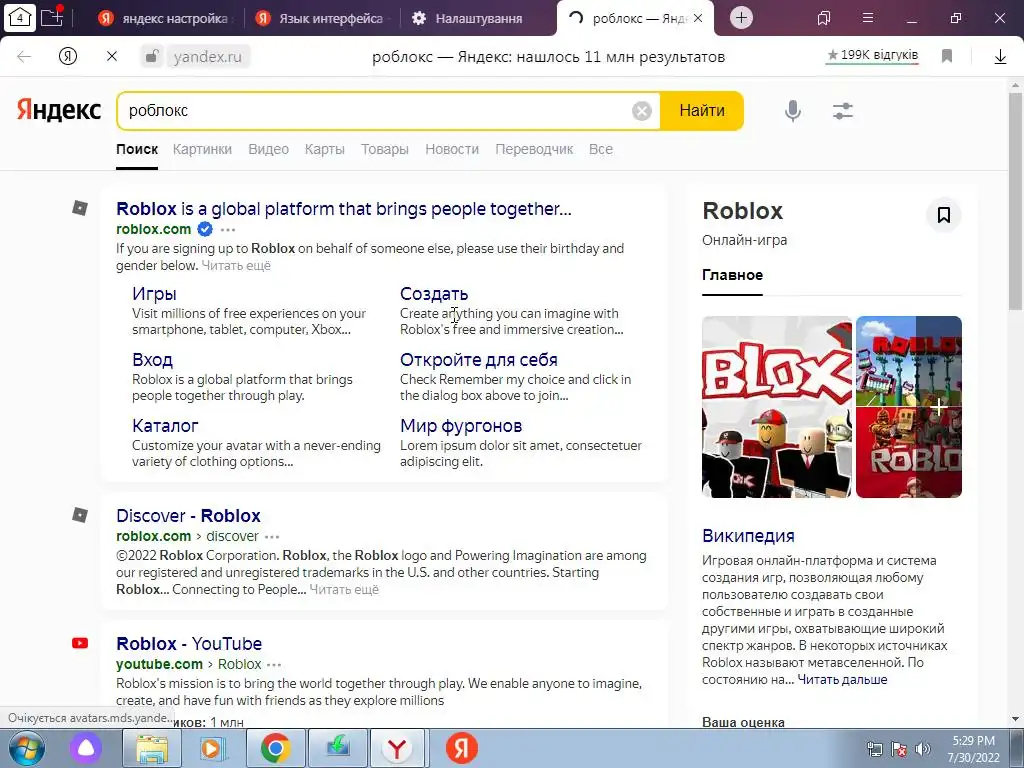Open three-dot menu next to 'roblox.com › discover'

[272, 537]
